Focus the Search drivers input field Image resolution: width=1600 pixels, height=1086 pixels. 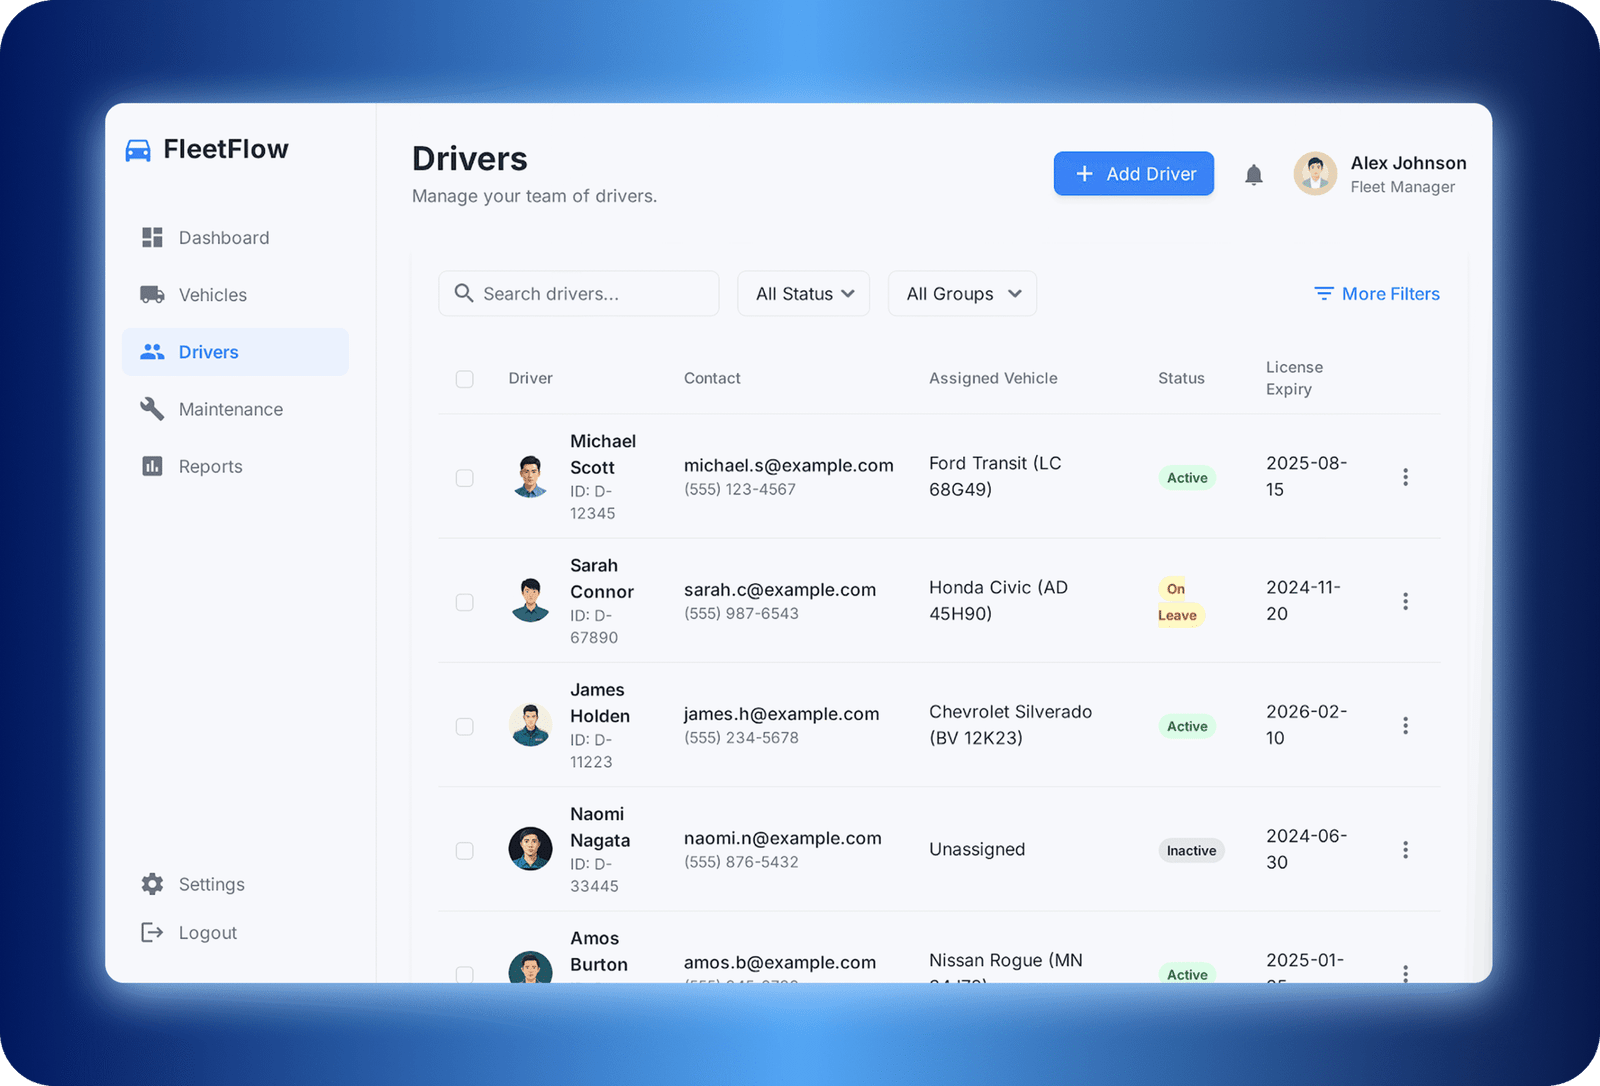tap(590, 294)
